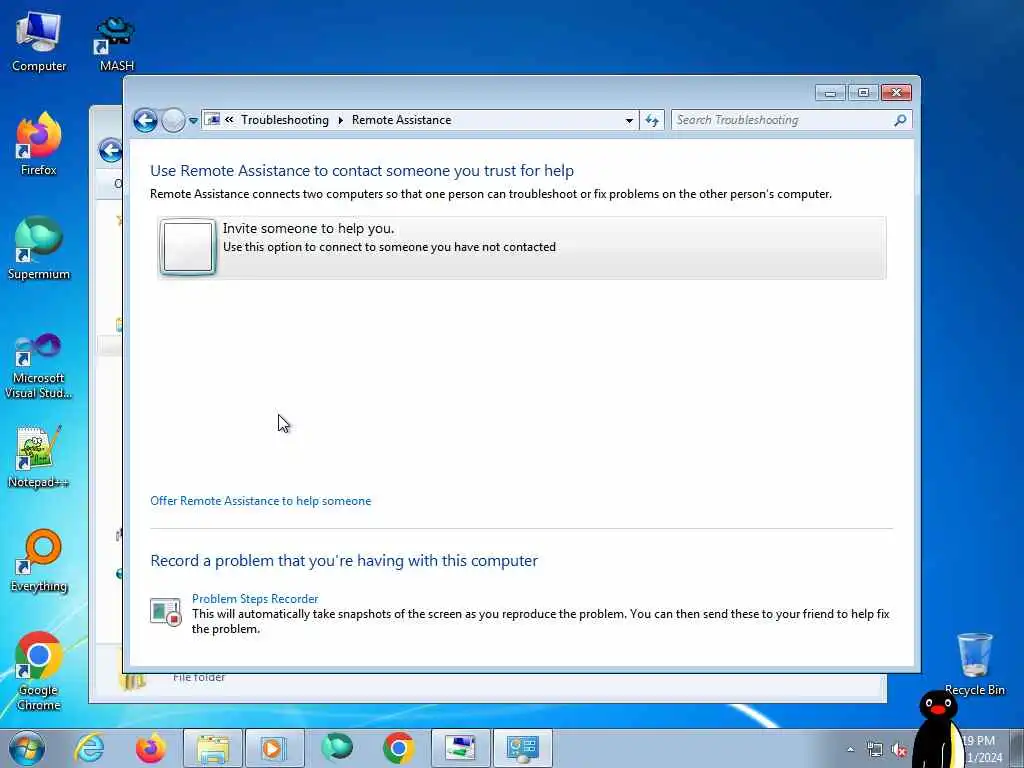Click the disabled forward navigation button
Image resolution: width=1024 pixels, height=768 pixels.
(x=173, y=120)
